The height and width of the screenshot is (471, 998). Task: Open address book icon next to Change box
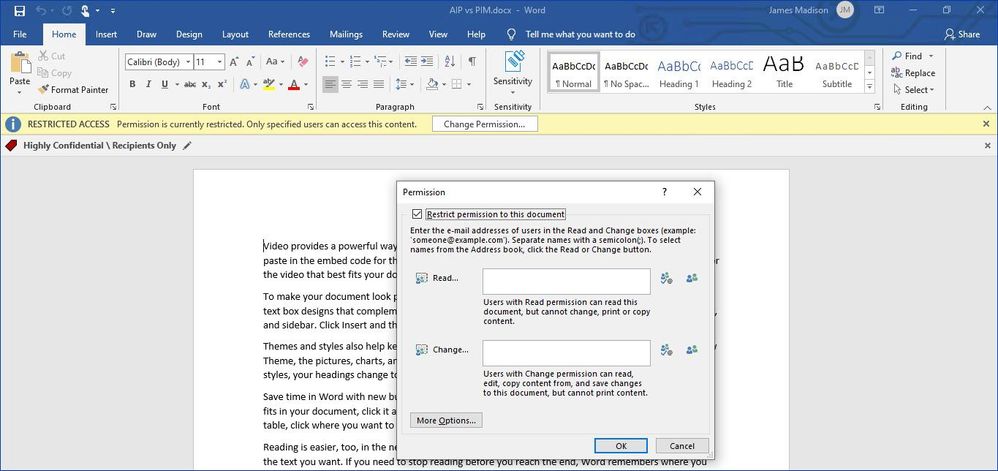692,349
